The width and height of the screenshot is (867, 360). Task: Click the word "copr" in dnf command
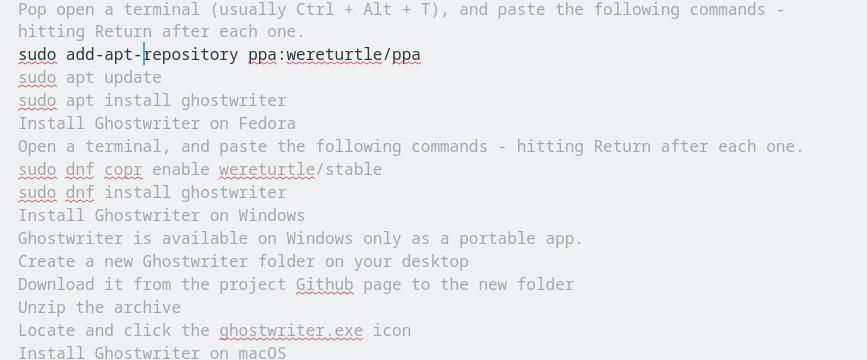[x=123, y=169]
